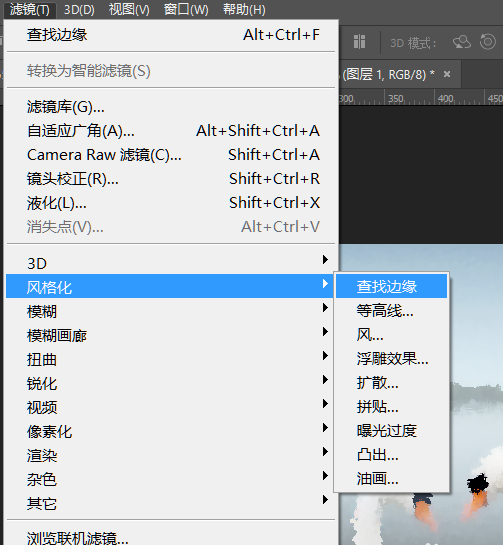The height and width of the screenshot is (545, 503).
Task: Switch to the (图层 1, RGB/8) document tab
Action: point(388,74)
